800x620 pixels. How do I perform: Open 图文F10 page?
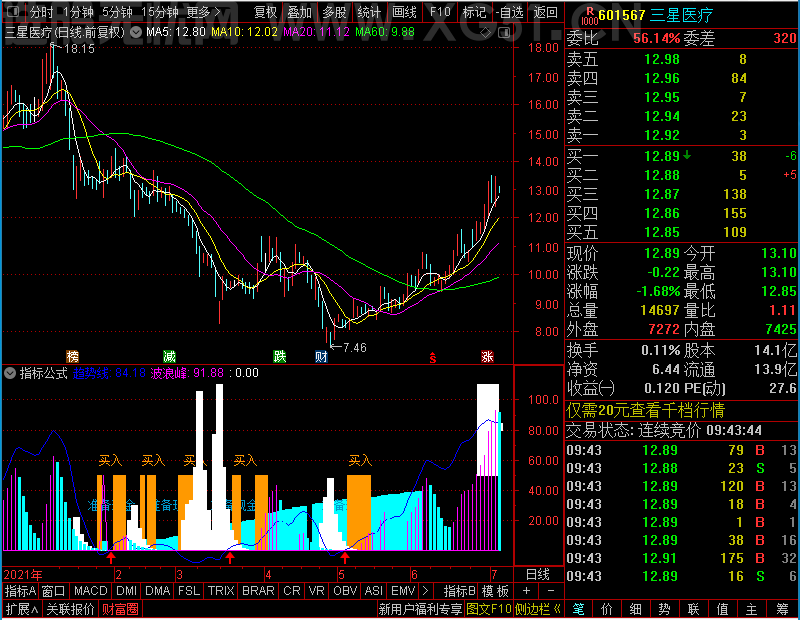488,609
